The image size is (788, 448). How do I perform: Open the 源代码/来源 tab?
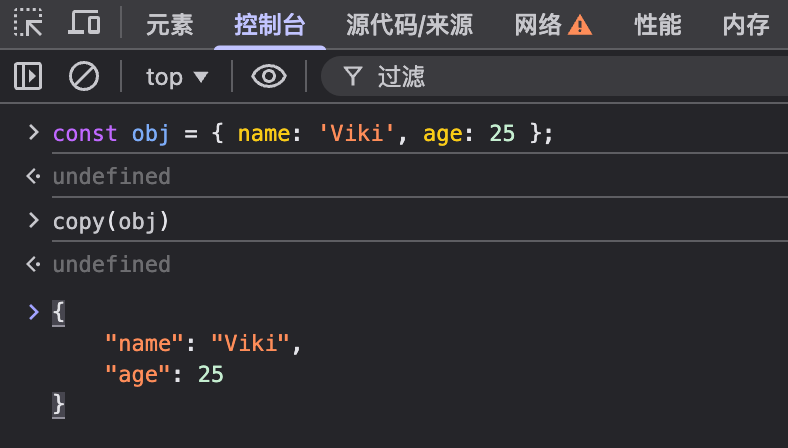click(409, 25)
